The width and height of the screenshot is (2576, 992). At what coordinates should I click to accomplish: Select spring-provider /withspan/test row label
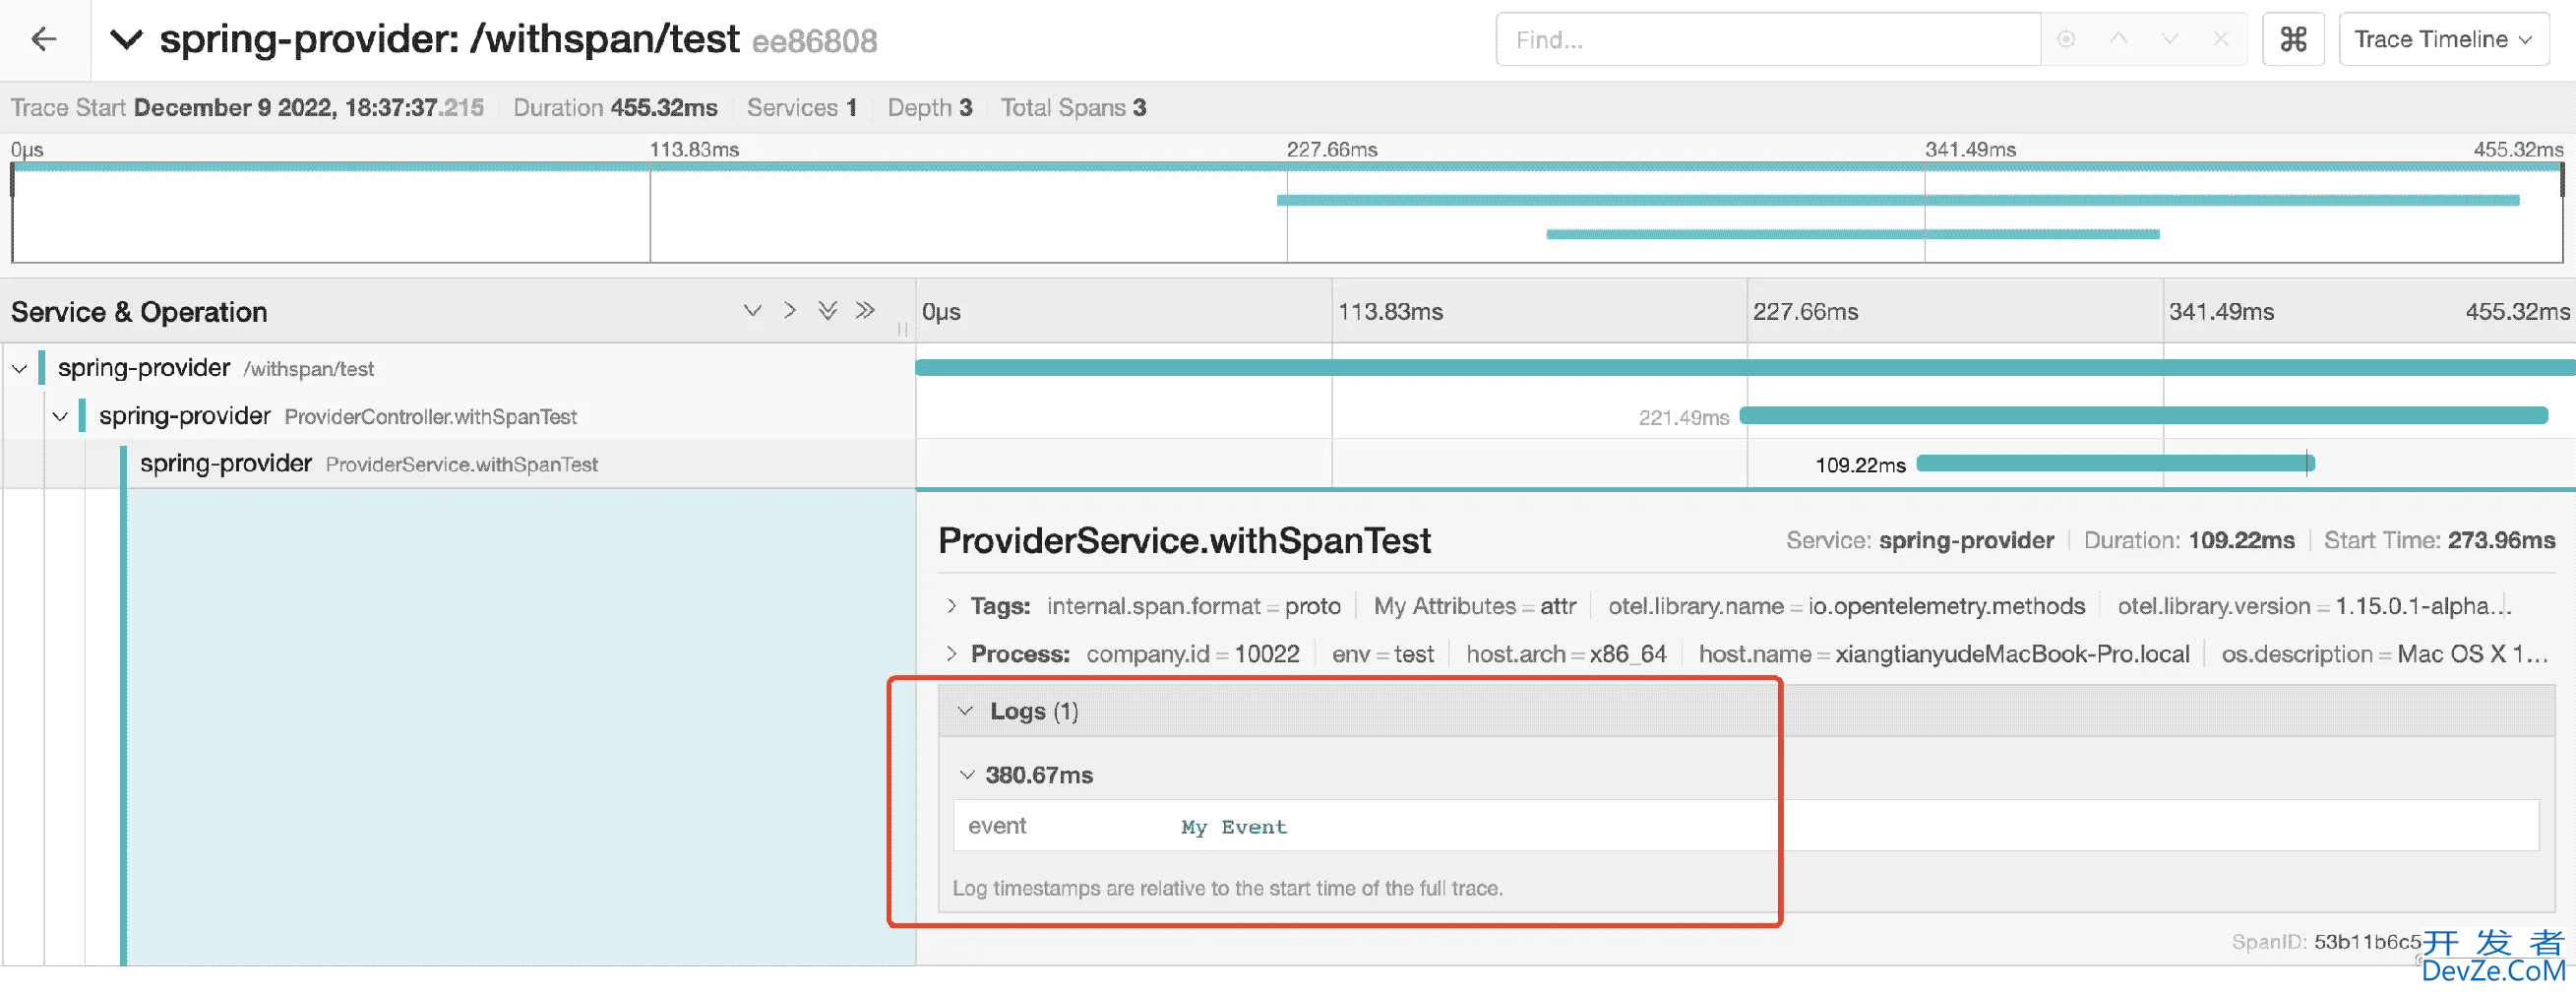(215, 369)
